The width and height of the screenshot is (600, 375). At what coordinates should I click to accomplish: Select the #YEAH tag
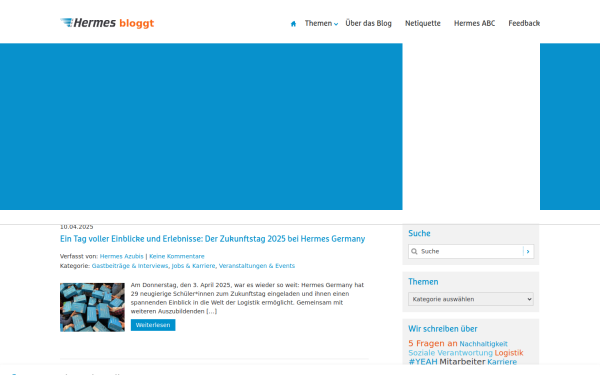[x=423, y=362]
